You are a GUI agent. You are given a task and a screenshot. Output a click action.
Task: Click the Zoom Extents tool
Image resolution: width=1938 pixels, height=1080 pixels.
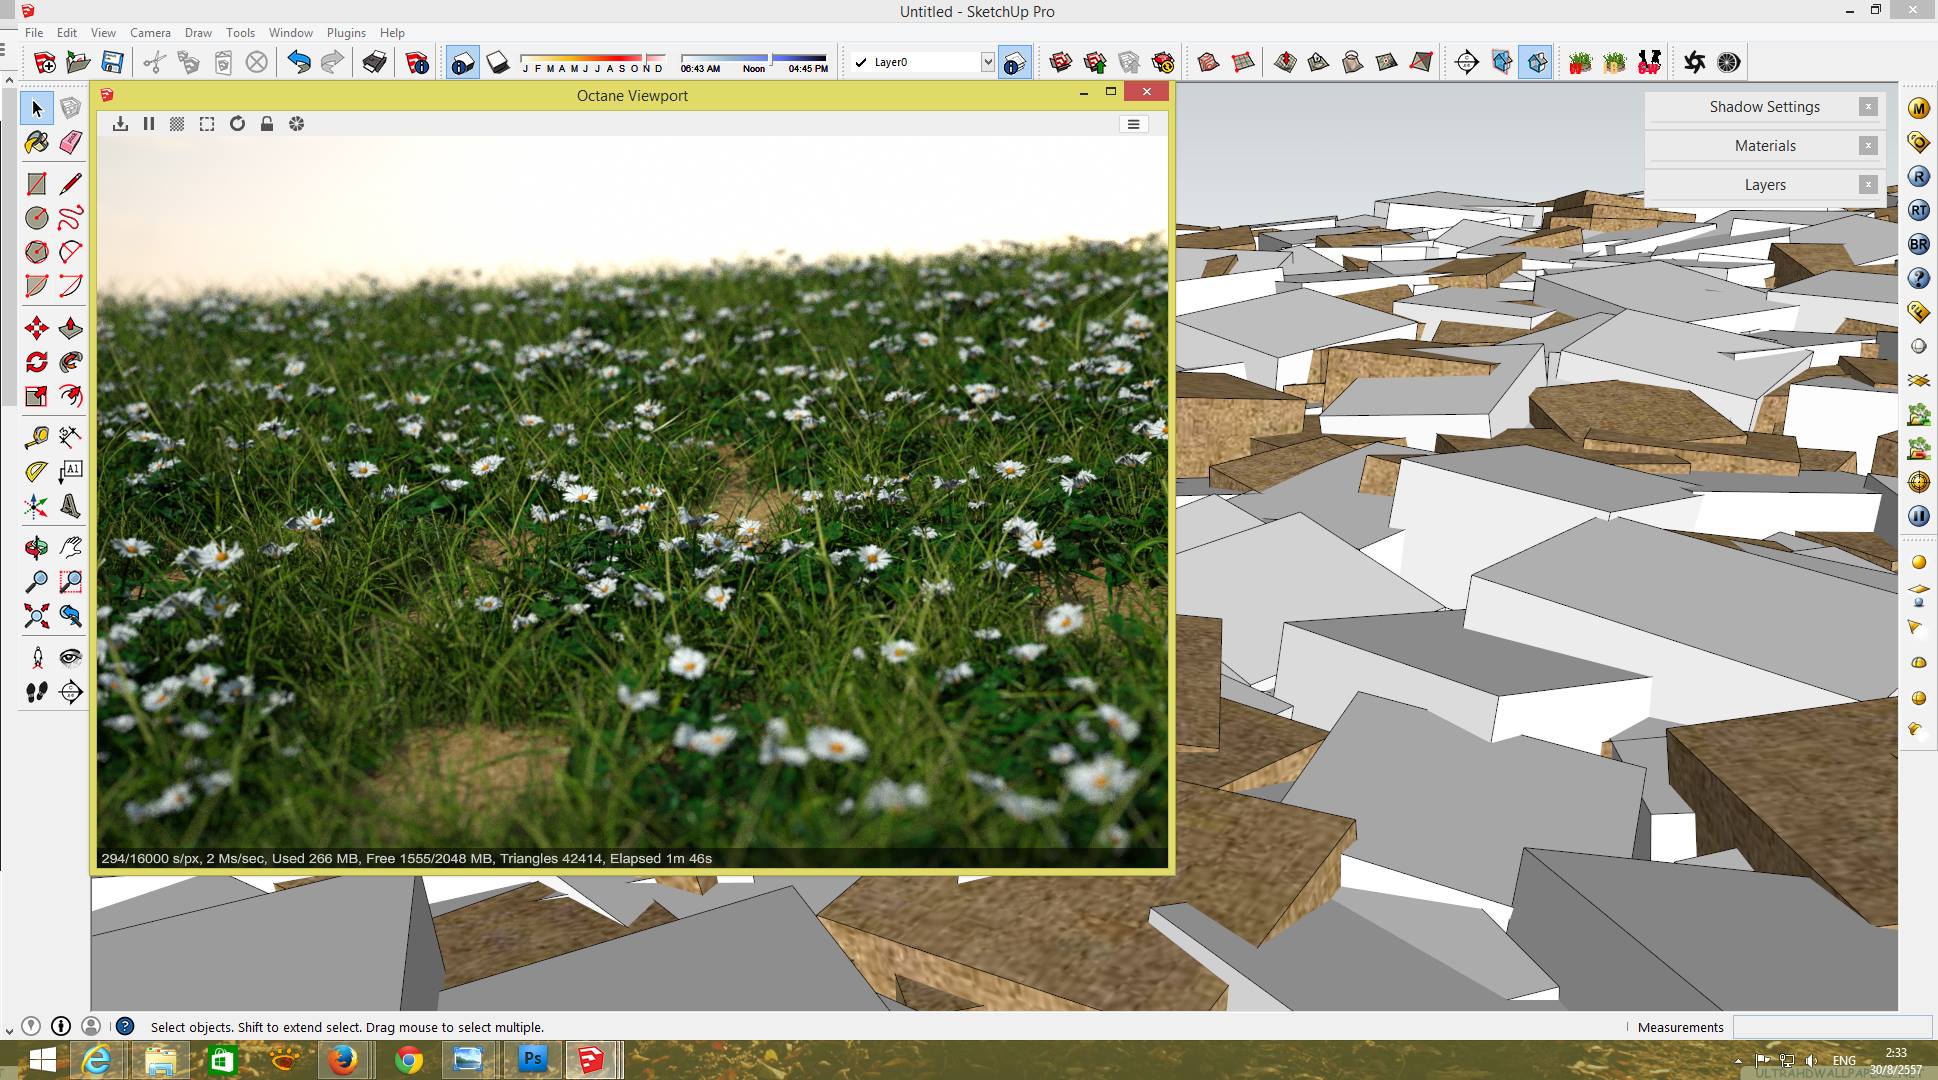click(x=37, y=615)
